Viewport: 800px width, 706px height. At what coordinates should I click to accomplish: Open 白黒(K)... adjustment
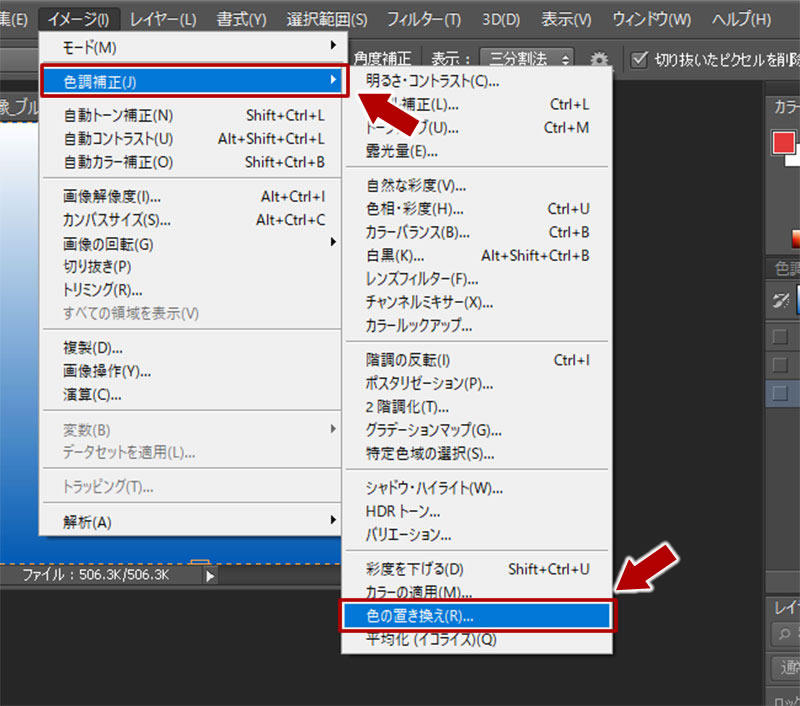(x=477, y=256)
